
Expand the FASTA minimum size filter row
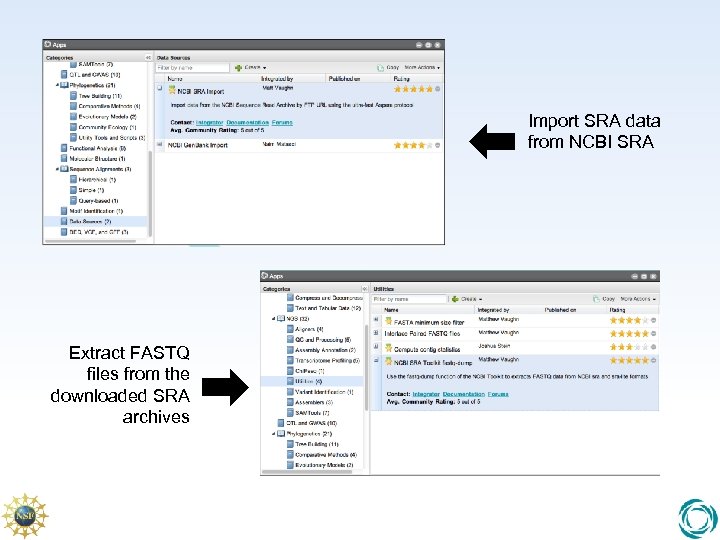click(376, 320)
